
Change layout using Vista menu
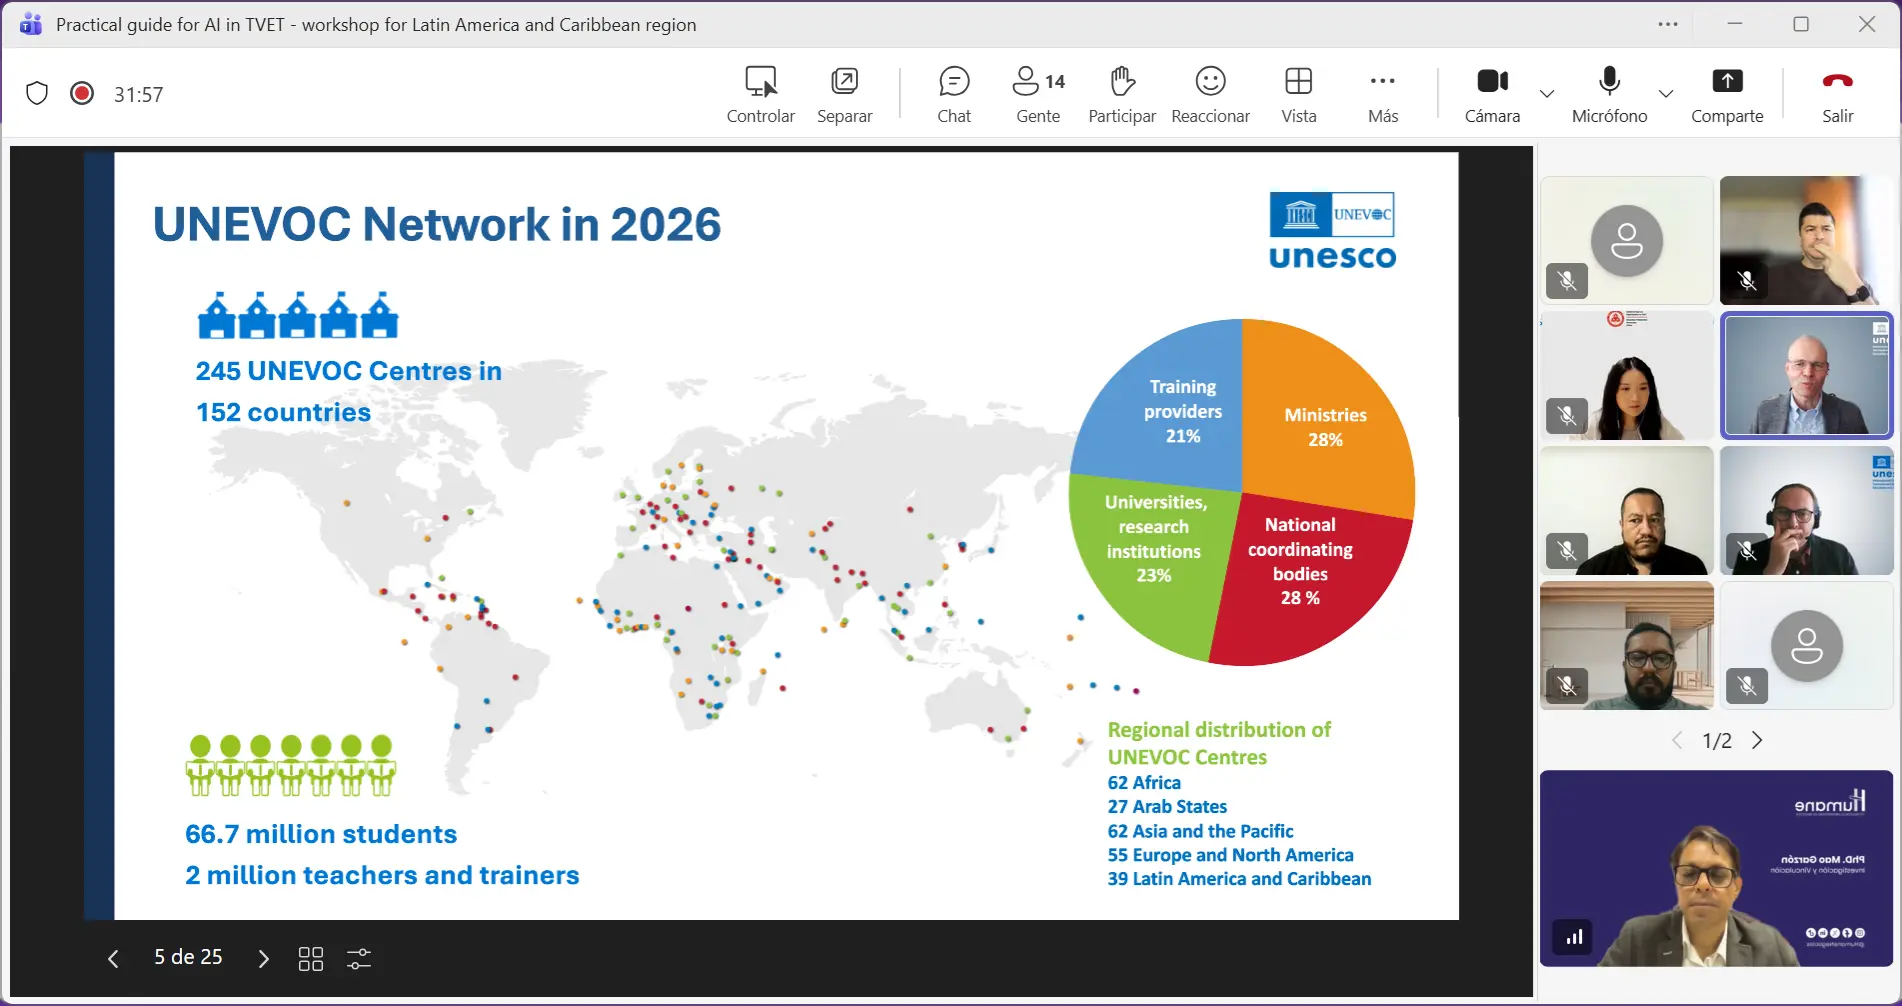click(x=1298, y=94)
